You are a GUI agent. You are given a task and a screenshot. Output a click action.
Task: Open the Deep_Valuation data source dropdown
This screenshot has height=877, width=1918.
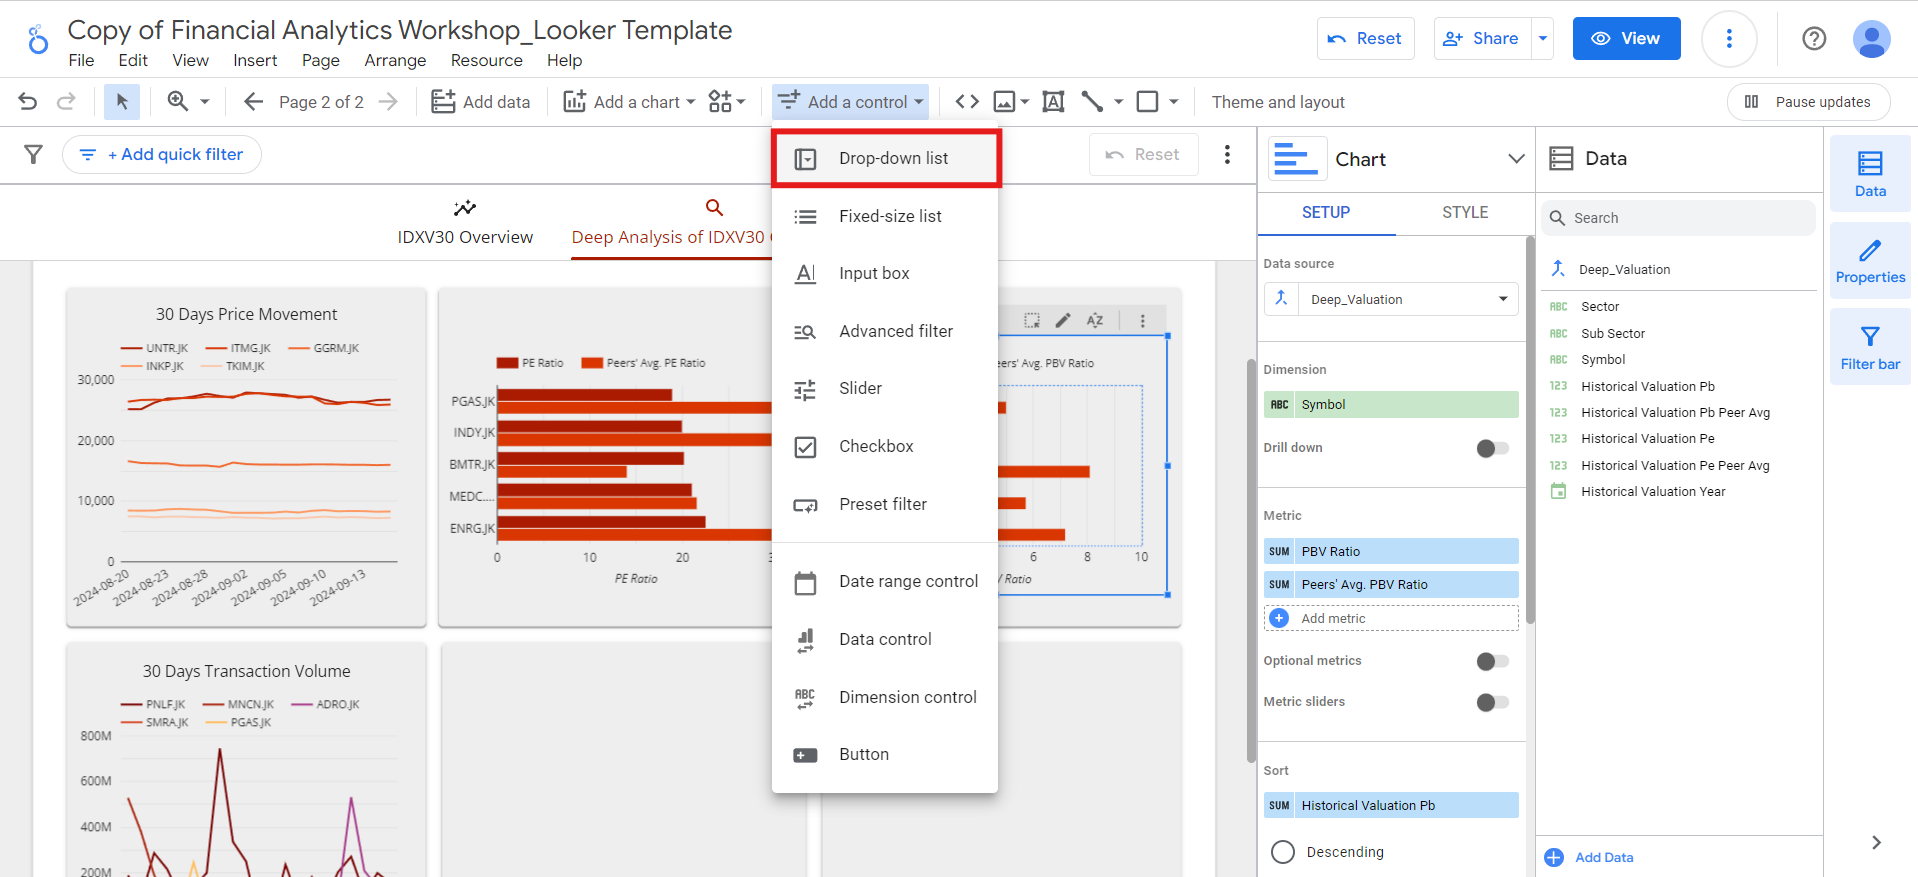coord(1391,299)
